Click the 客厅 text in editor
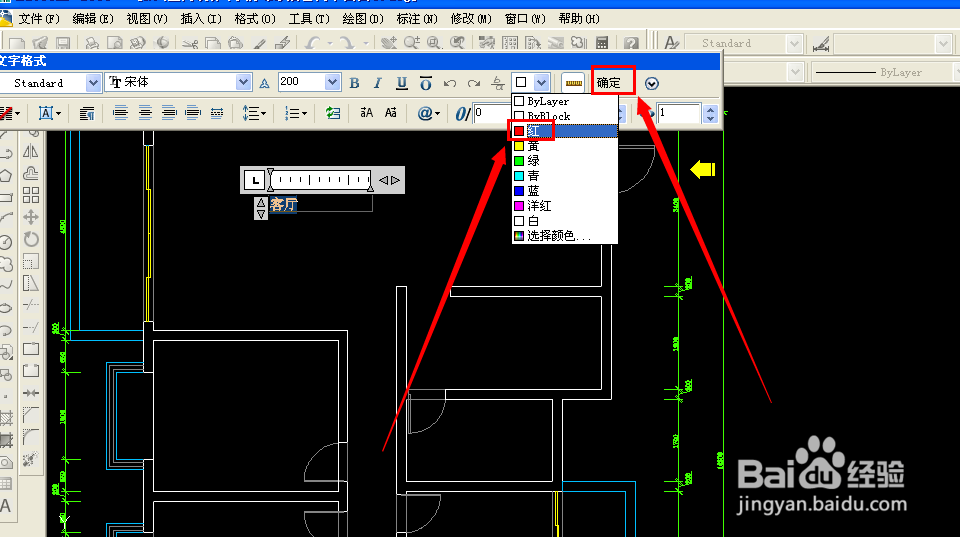Viewport: 960px width, 537px height. click(283, 205)
